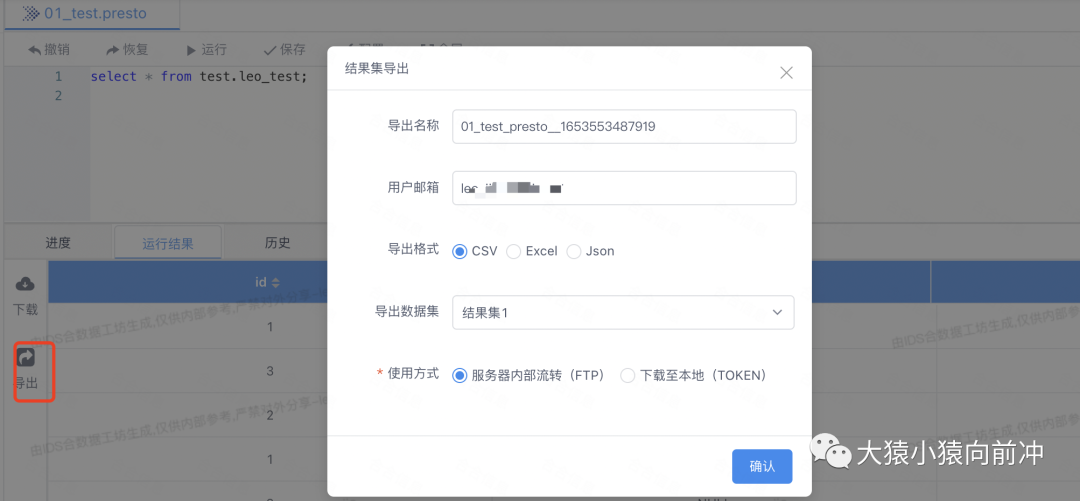Close the 结果集导出 dialog with X
The width and height of the screenshot is (1080, 501).
[786, 72]
